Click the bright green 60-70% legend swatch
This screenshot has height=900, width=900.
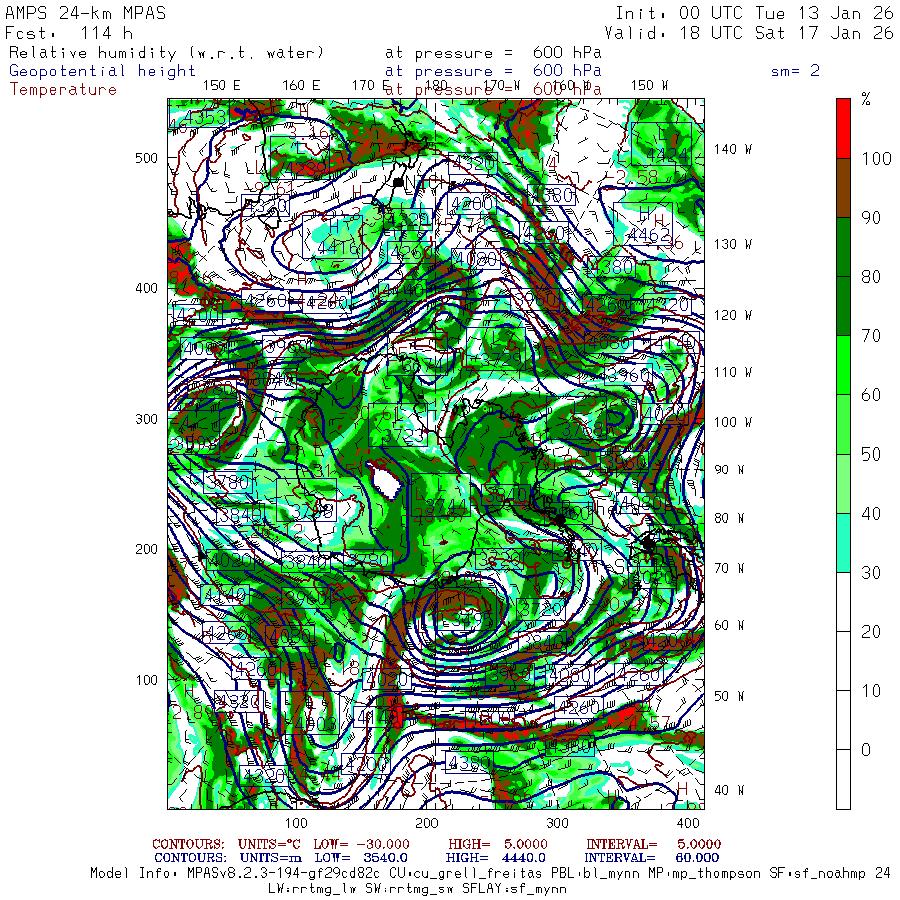tap(843, 365)
